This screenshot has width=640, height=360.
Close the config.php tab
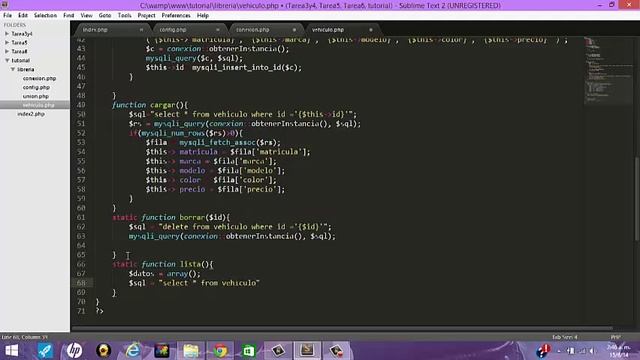click(x=218, y=30)
